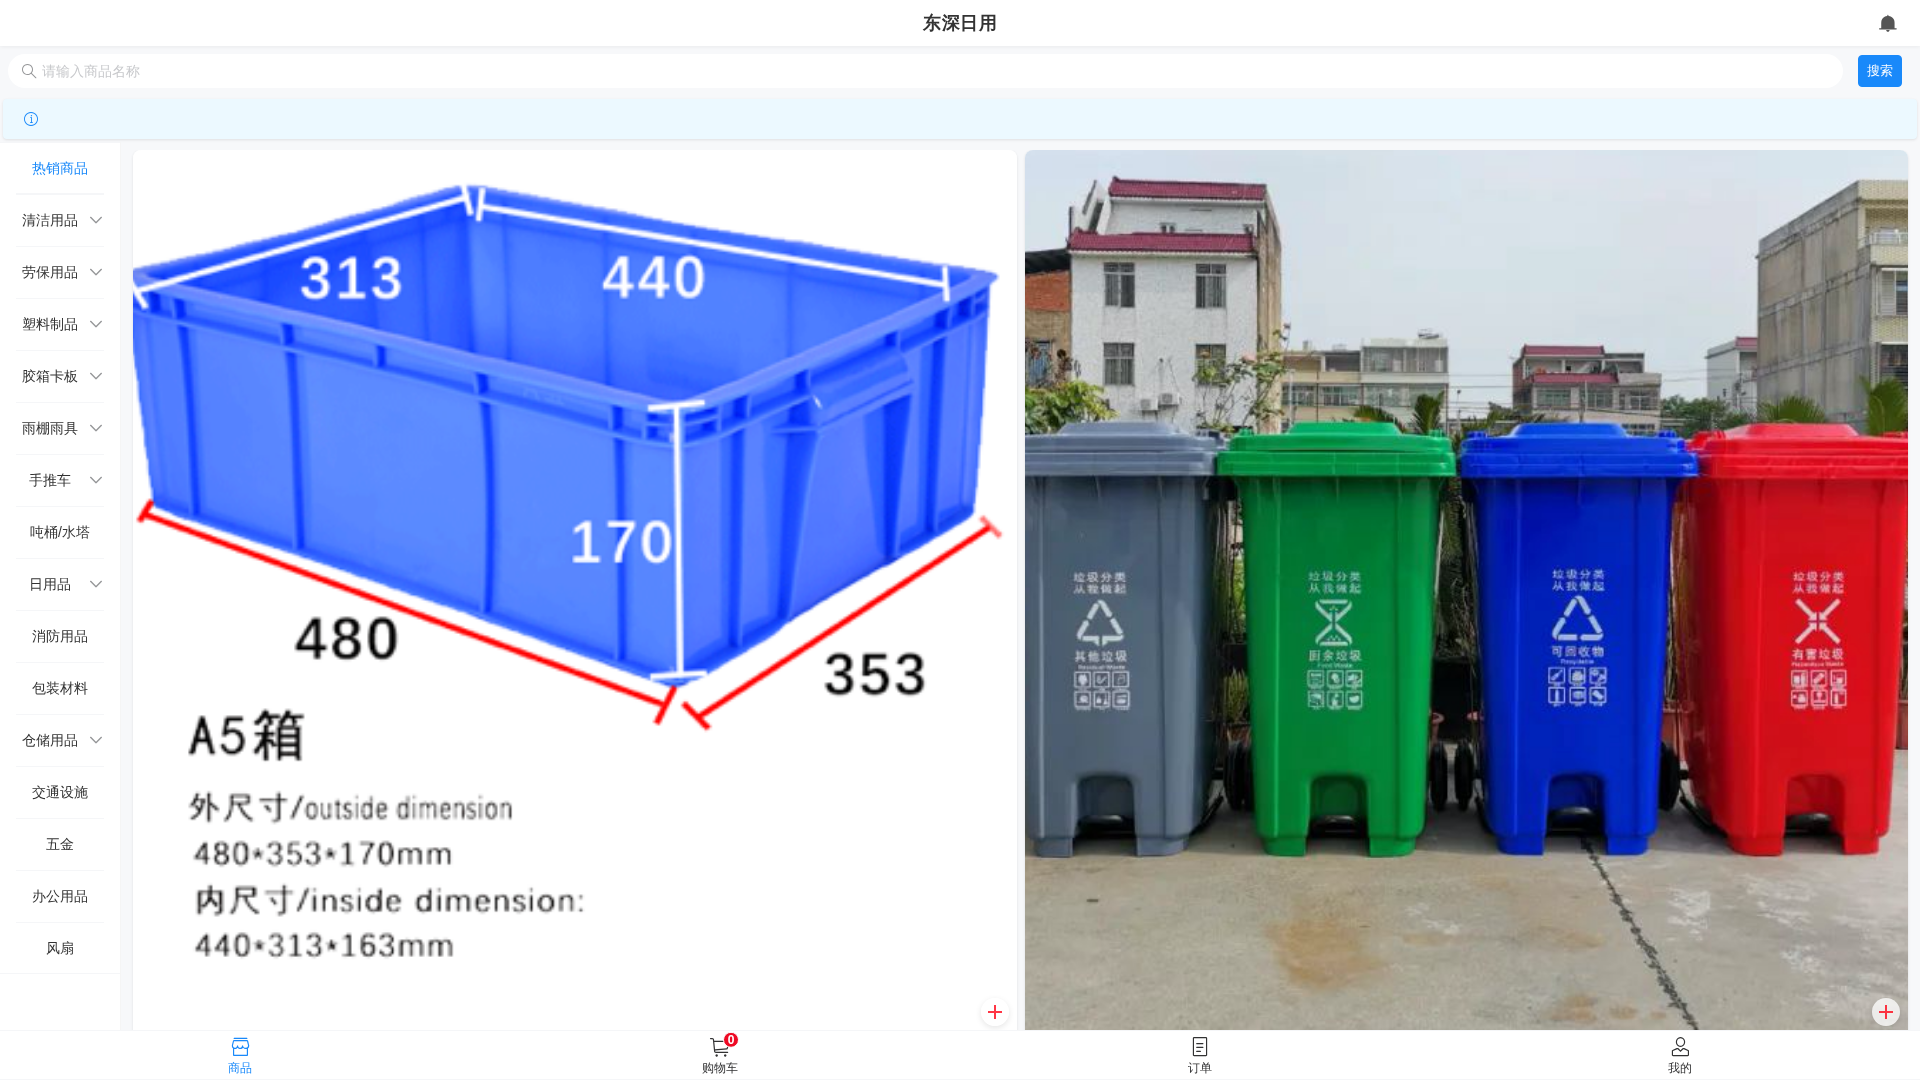Open the 塑料制品 category label
Image resolution: width=1920 pixels, height=1080 pixels.
pyautogui.click(x=50, y=324)
